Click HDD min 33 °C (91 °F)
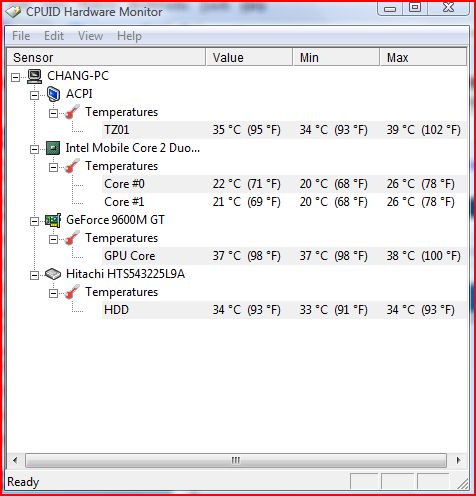Screen dimensions: 476x496 tap(333, 310)
